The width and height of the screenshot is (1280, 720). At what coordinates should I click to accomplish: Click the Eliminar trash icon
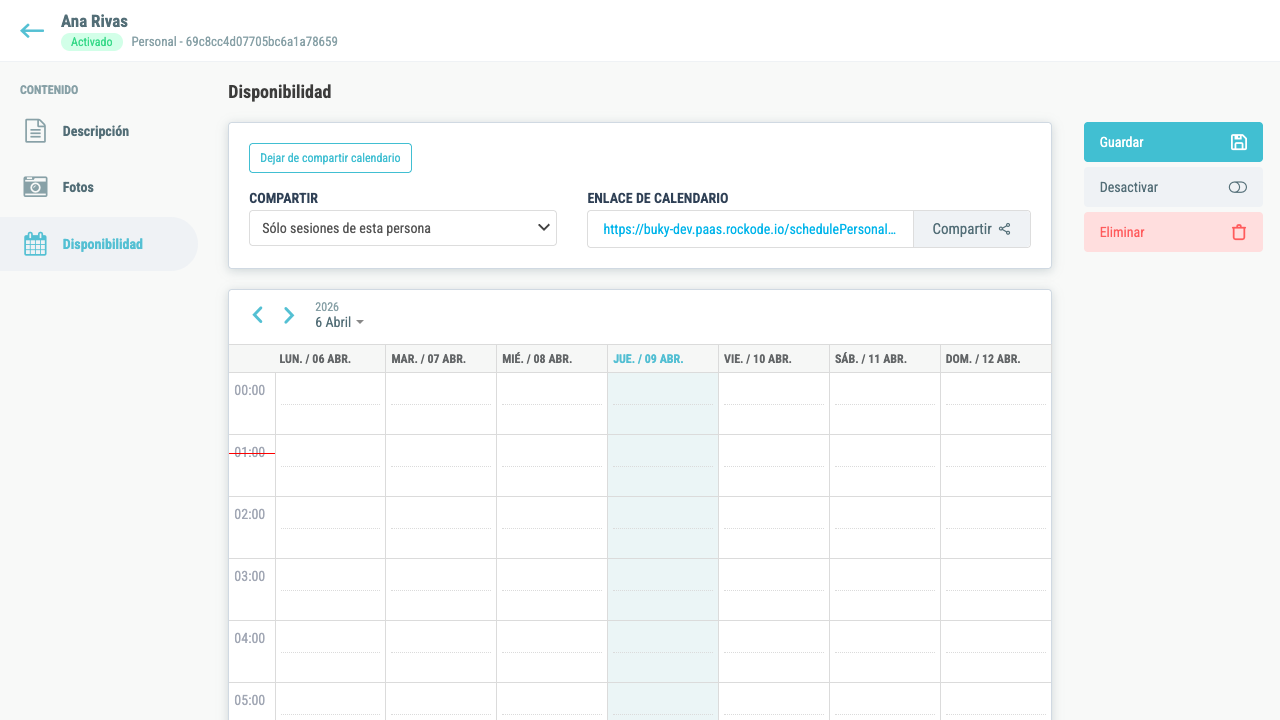(x=1239, y=232)
